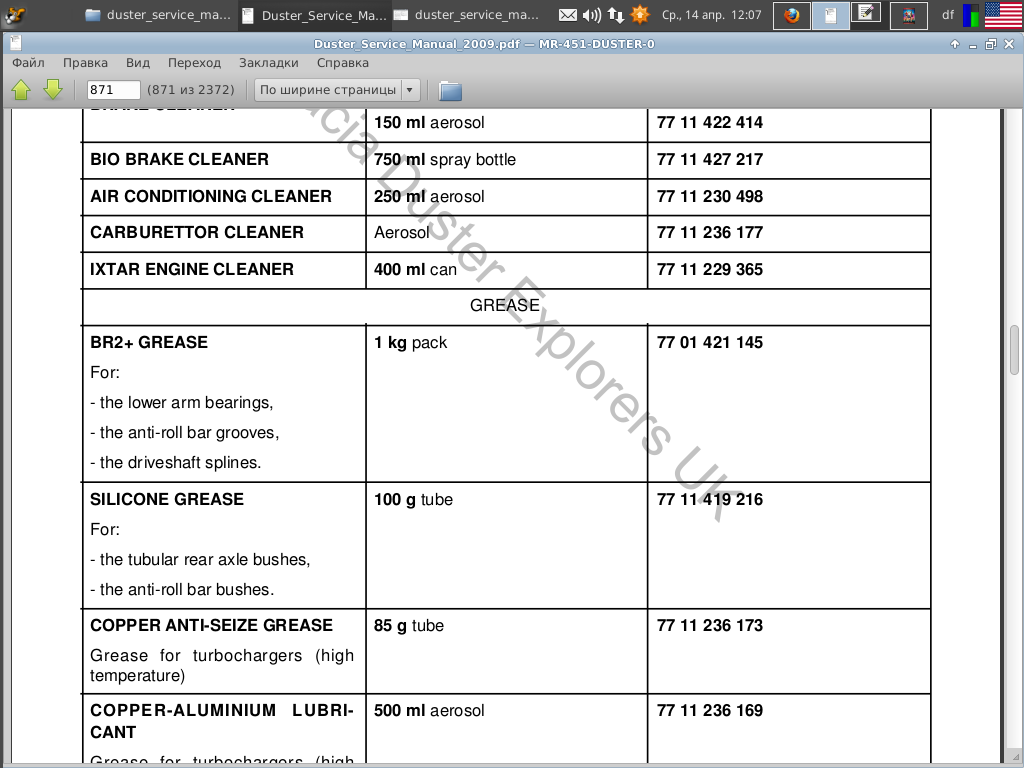Switch to third duster_service_ma... taskbar window
1024x768 pixels.
(x=466, y=15)
